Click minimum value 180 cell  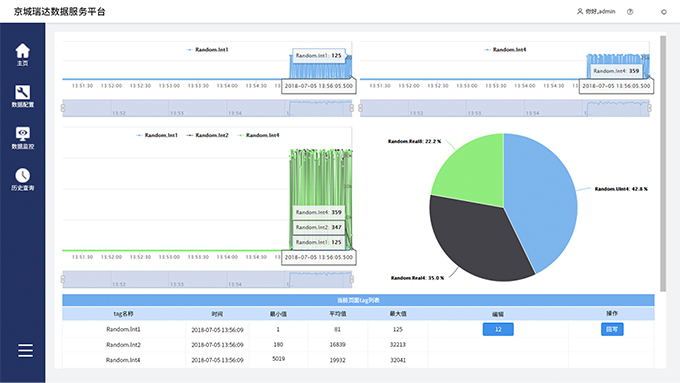click(x=278, y=345)
